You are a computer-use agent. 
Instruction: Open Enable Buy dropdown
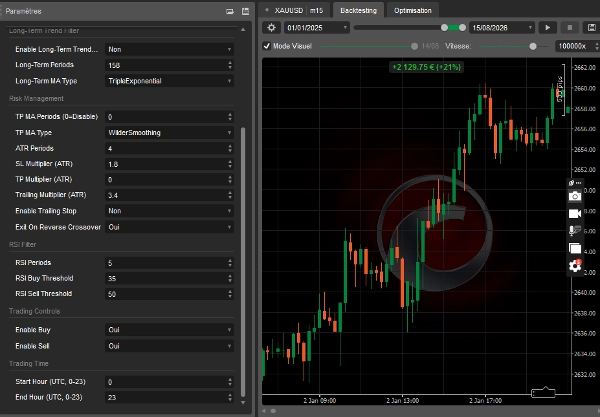coord(169,329)
